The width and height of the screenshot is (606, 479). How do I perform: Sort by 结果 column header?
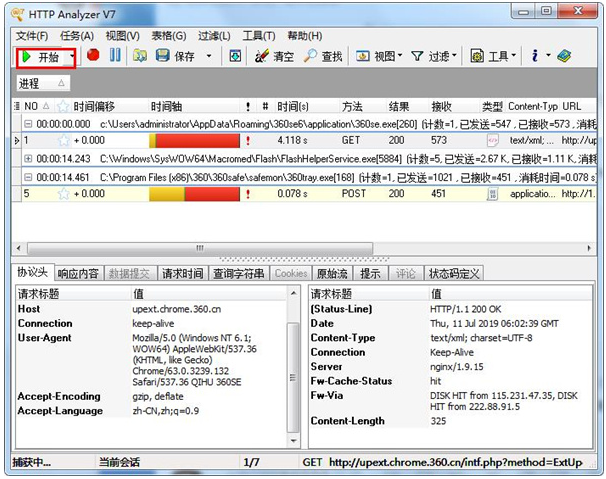[407, 106]
